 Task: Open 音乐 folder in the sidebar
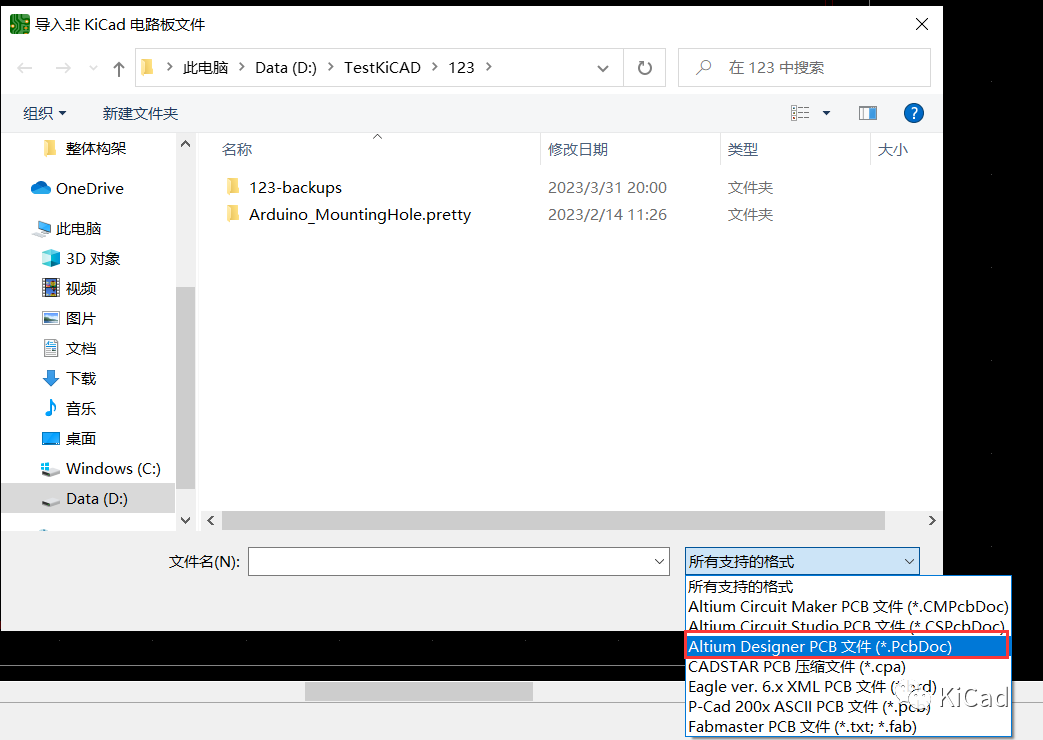tap(80, 409)
